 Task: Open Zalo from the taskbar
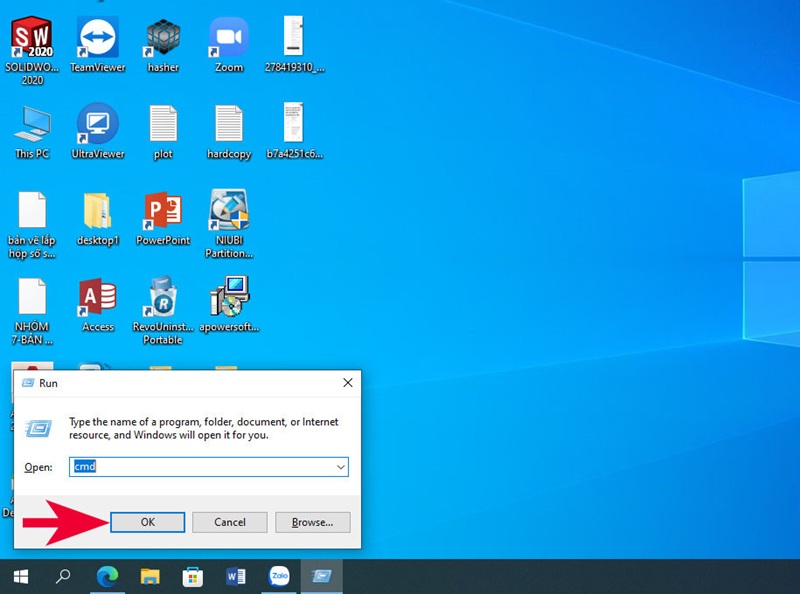click(280, 577)
